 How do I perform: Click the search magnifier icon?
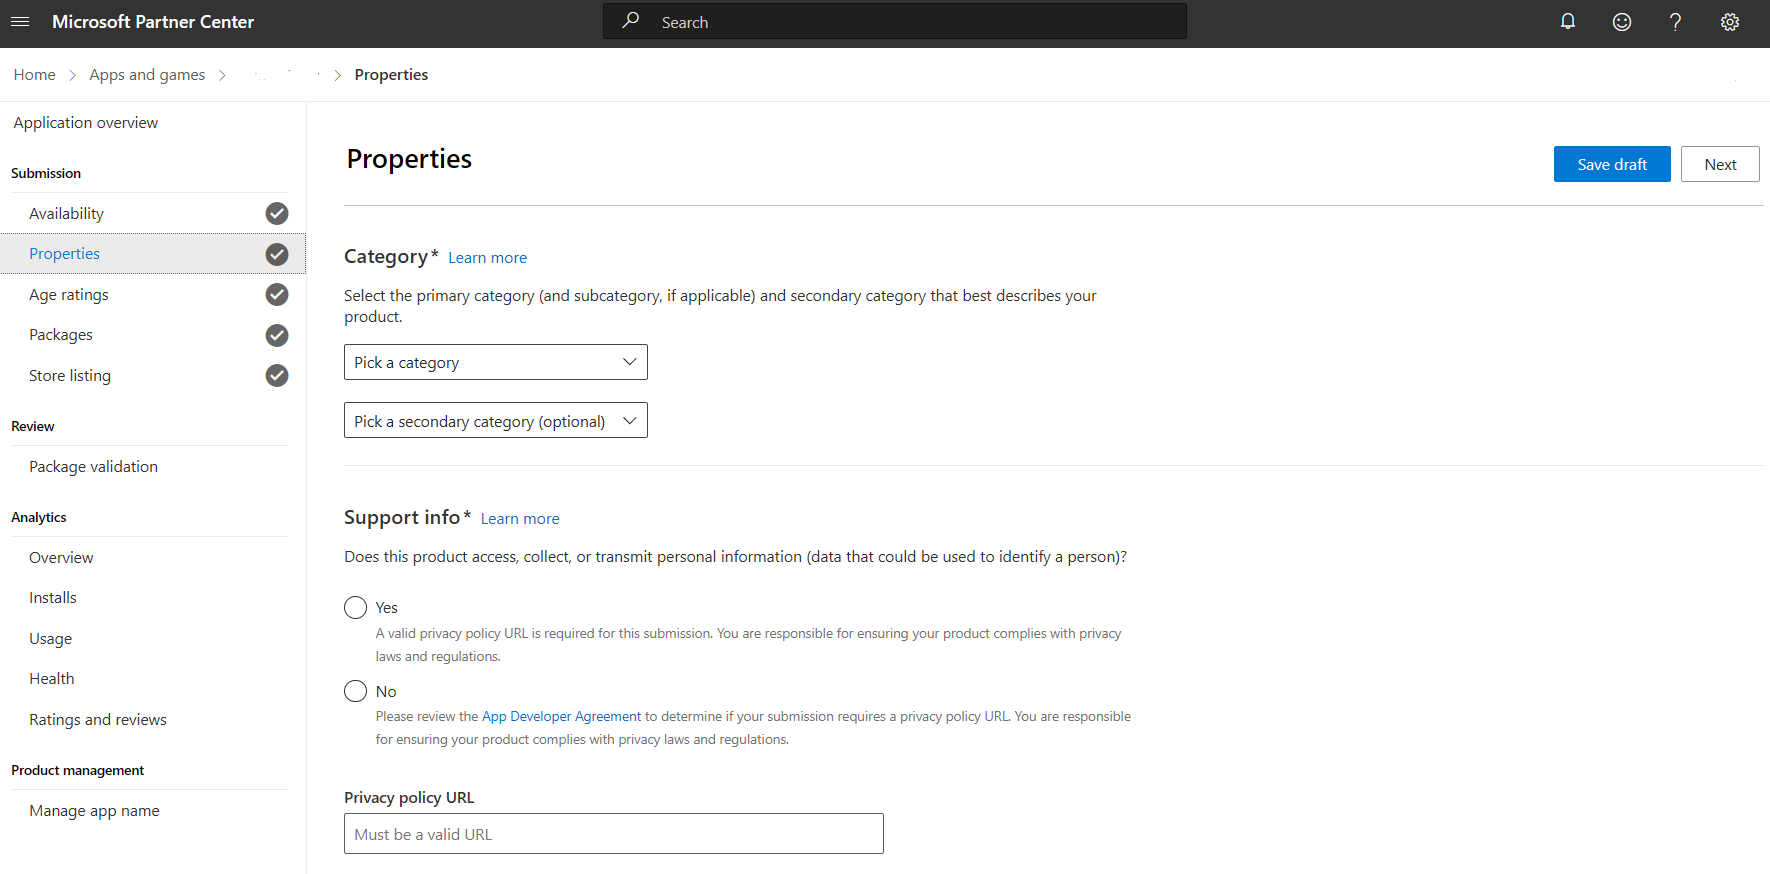630,21
